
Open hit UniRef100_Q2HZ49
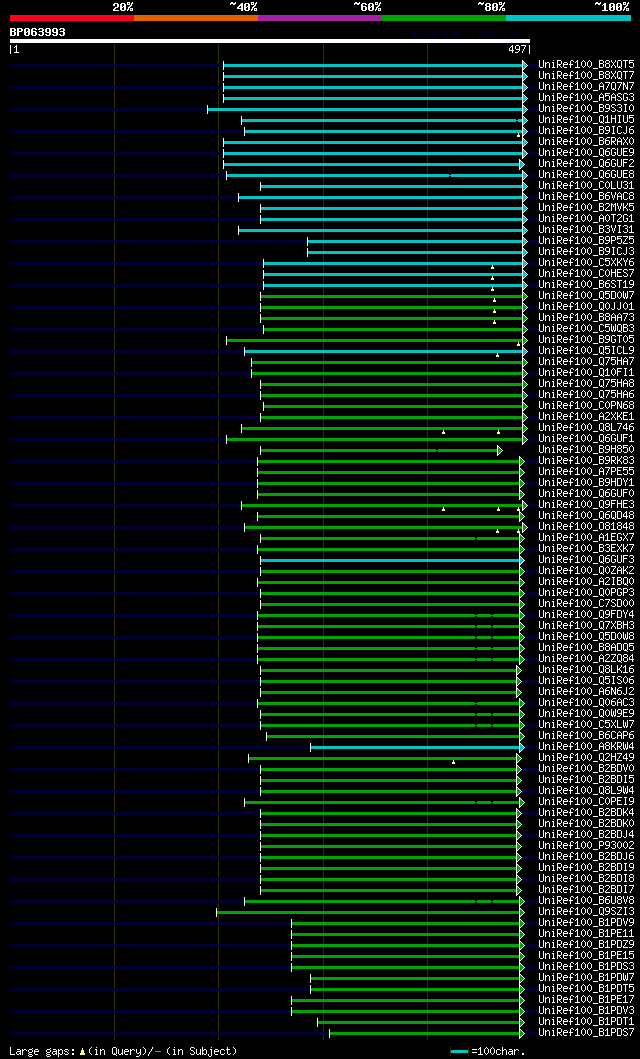tap(587, 758)
